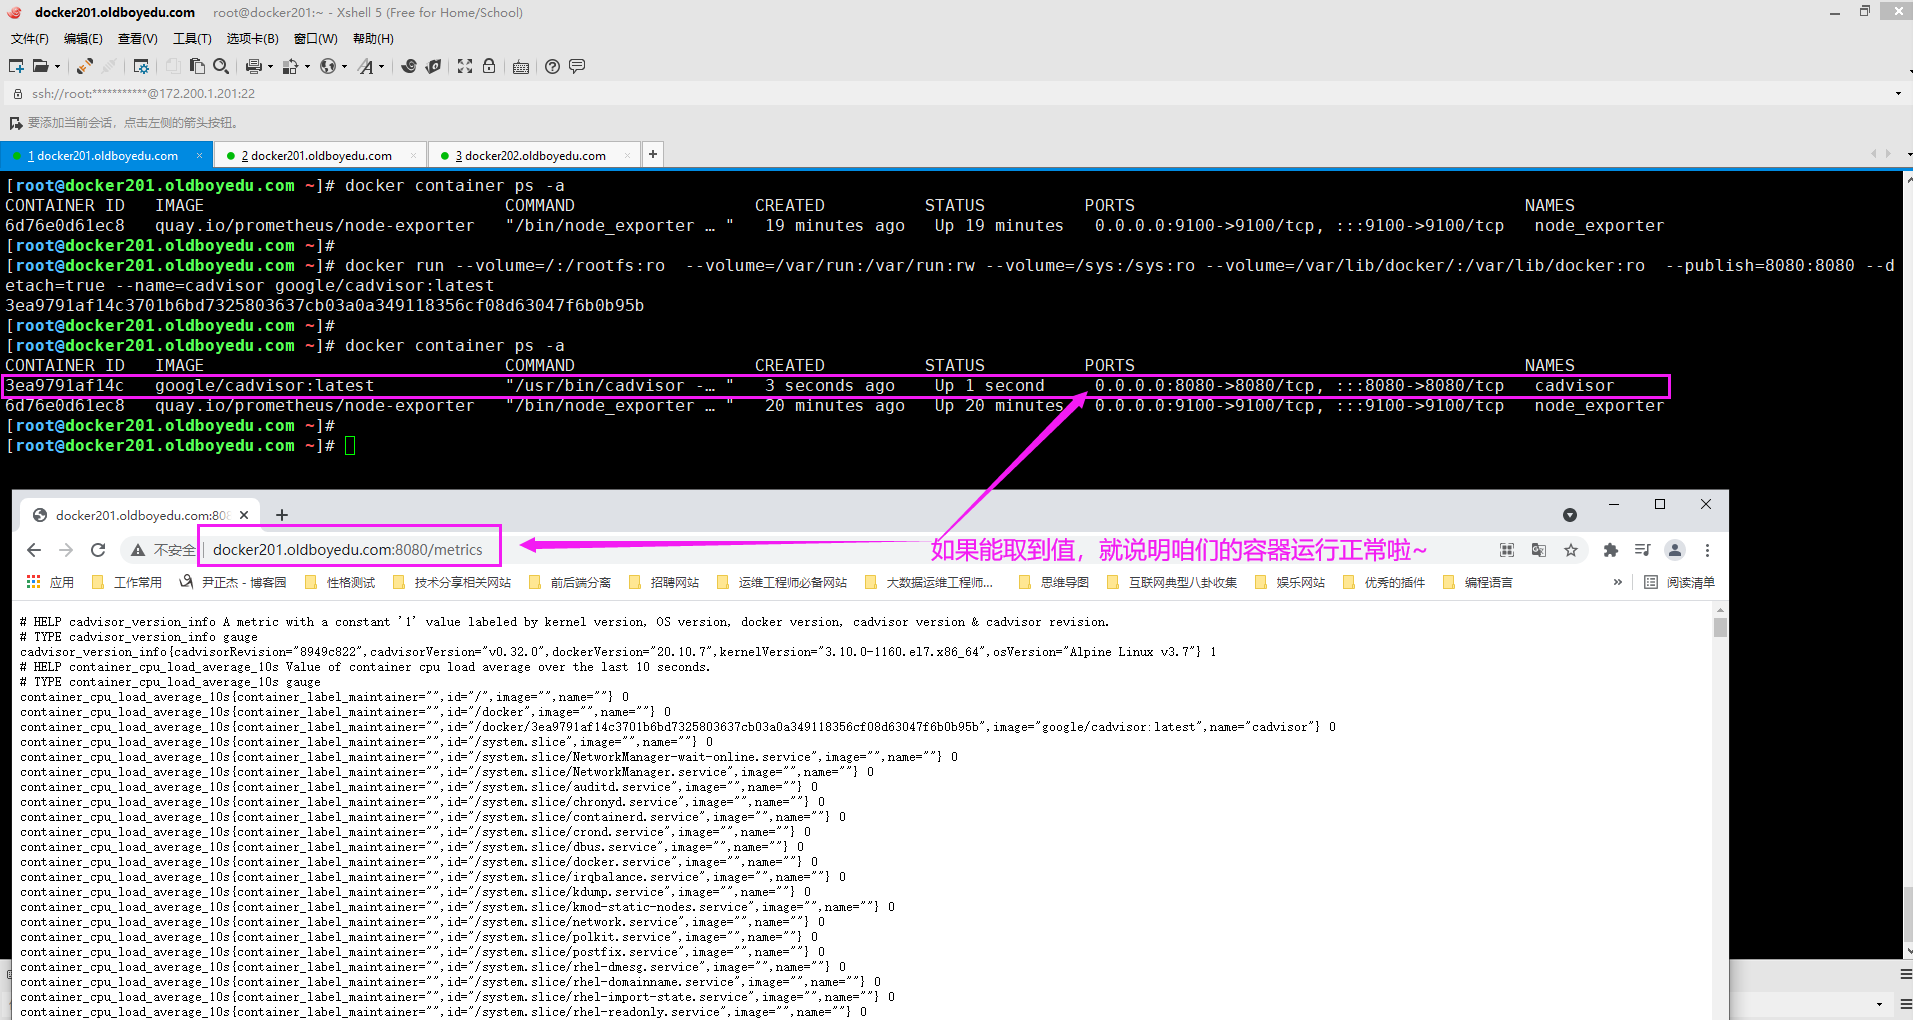Launch Xftp swirl icon
The image size is (1913, 1020).
tap(409, 66)
